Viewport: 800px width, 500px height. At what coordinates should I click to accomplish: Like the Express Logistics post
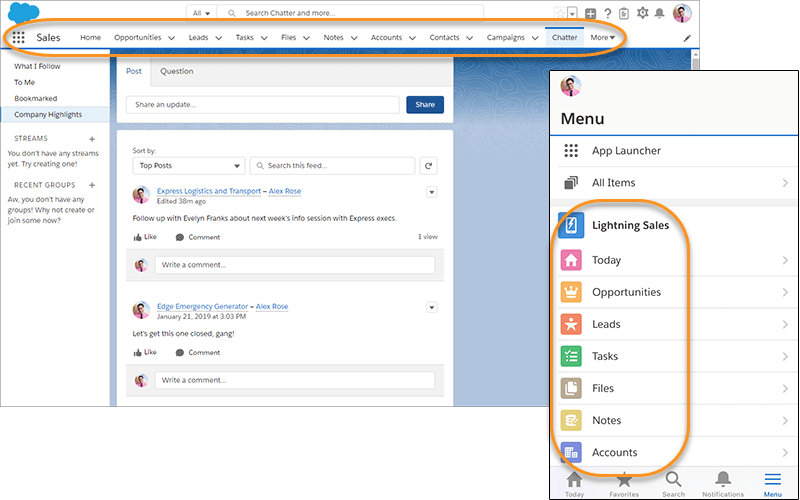pyautogui.click(x=145, y=237)
